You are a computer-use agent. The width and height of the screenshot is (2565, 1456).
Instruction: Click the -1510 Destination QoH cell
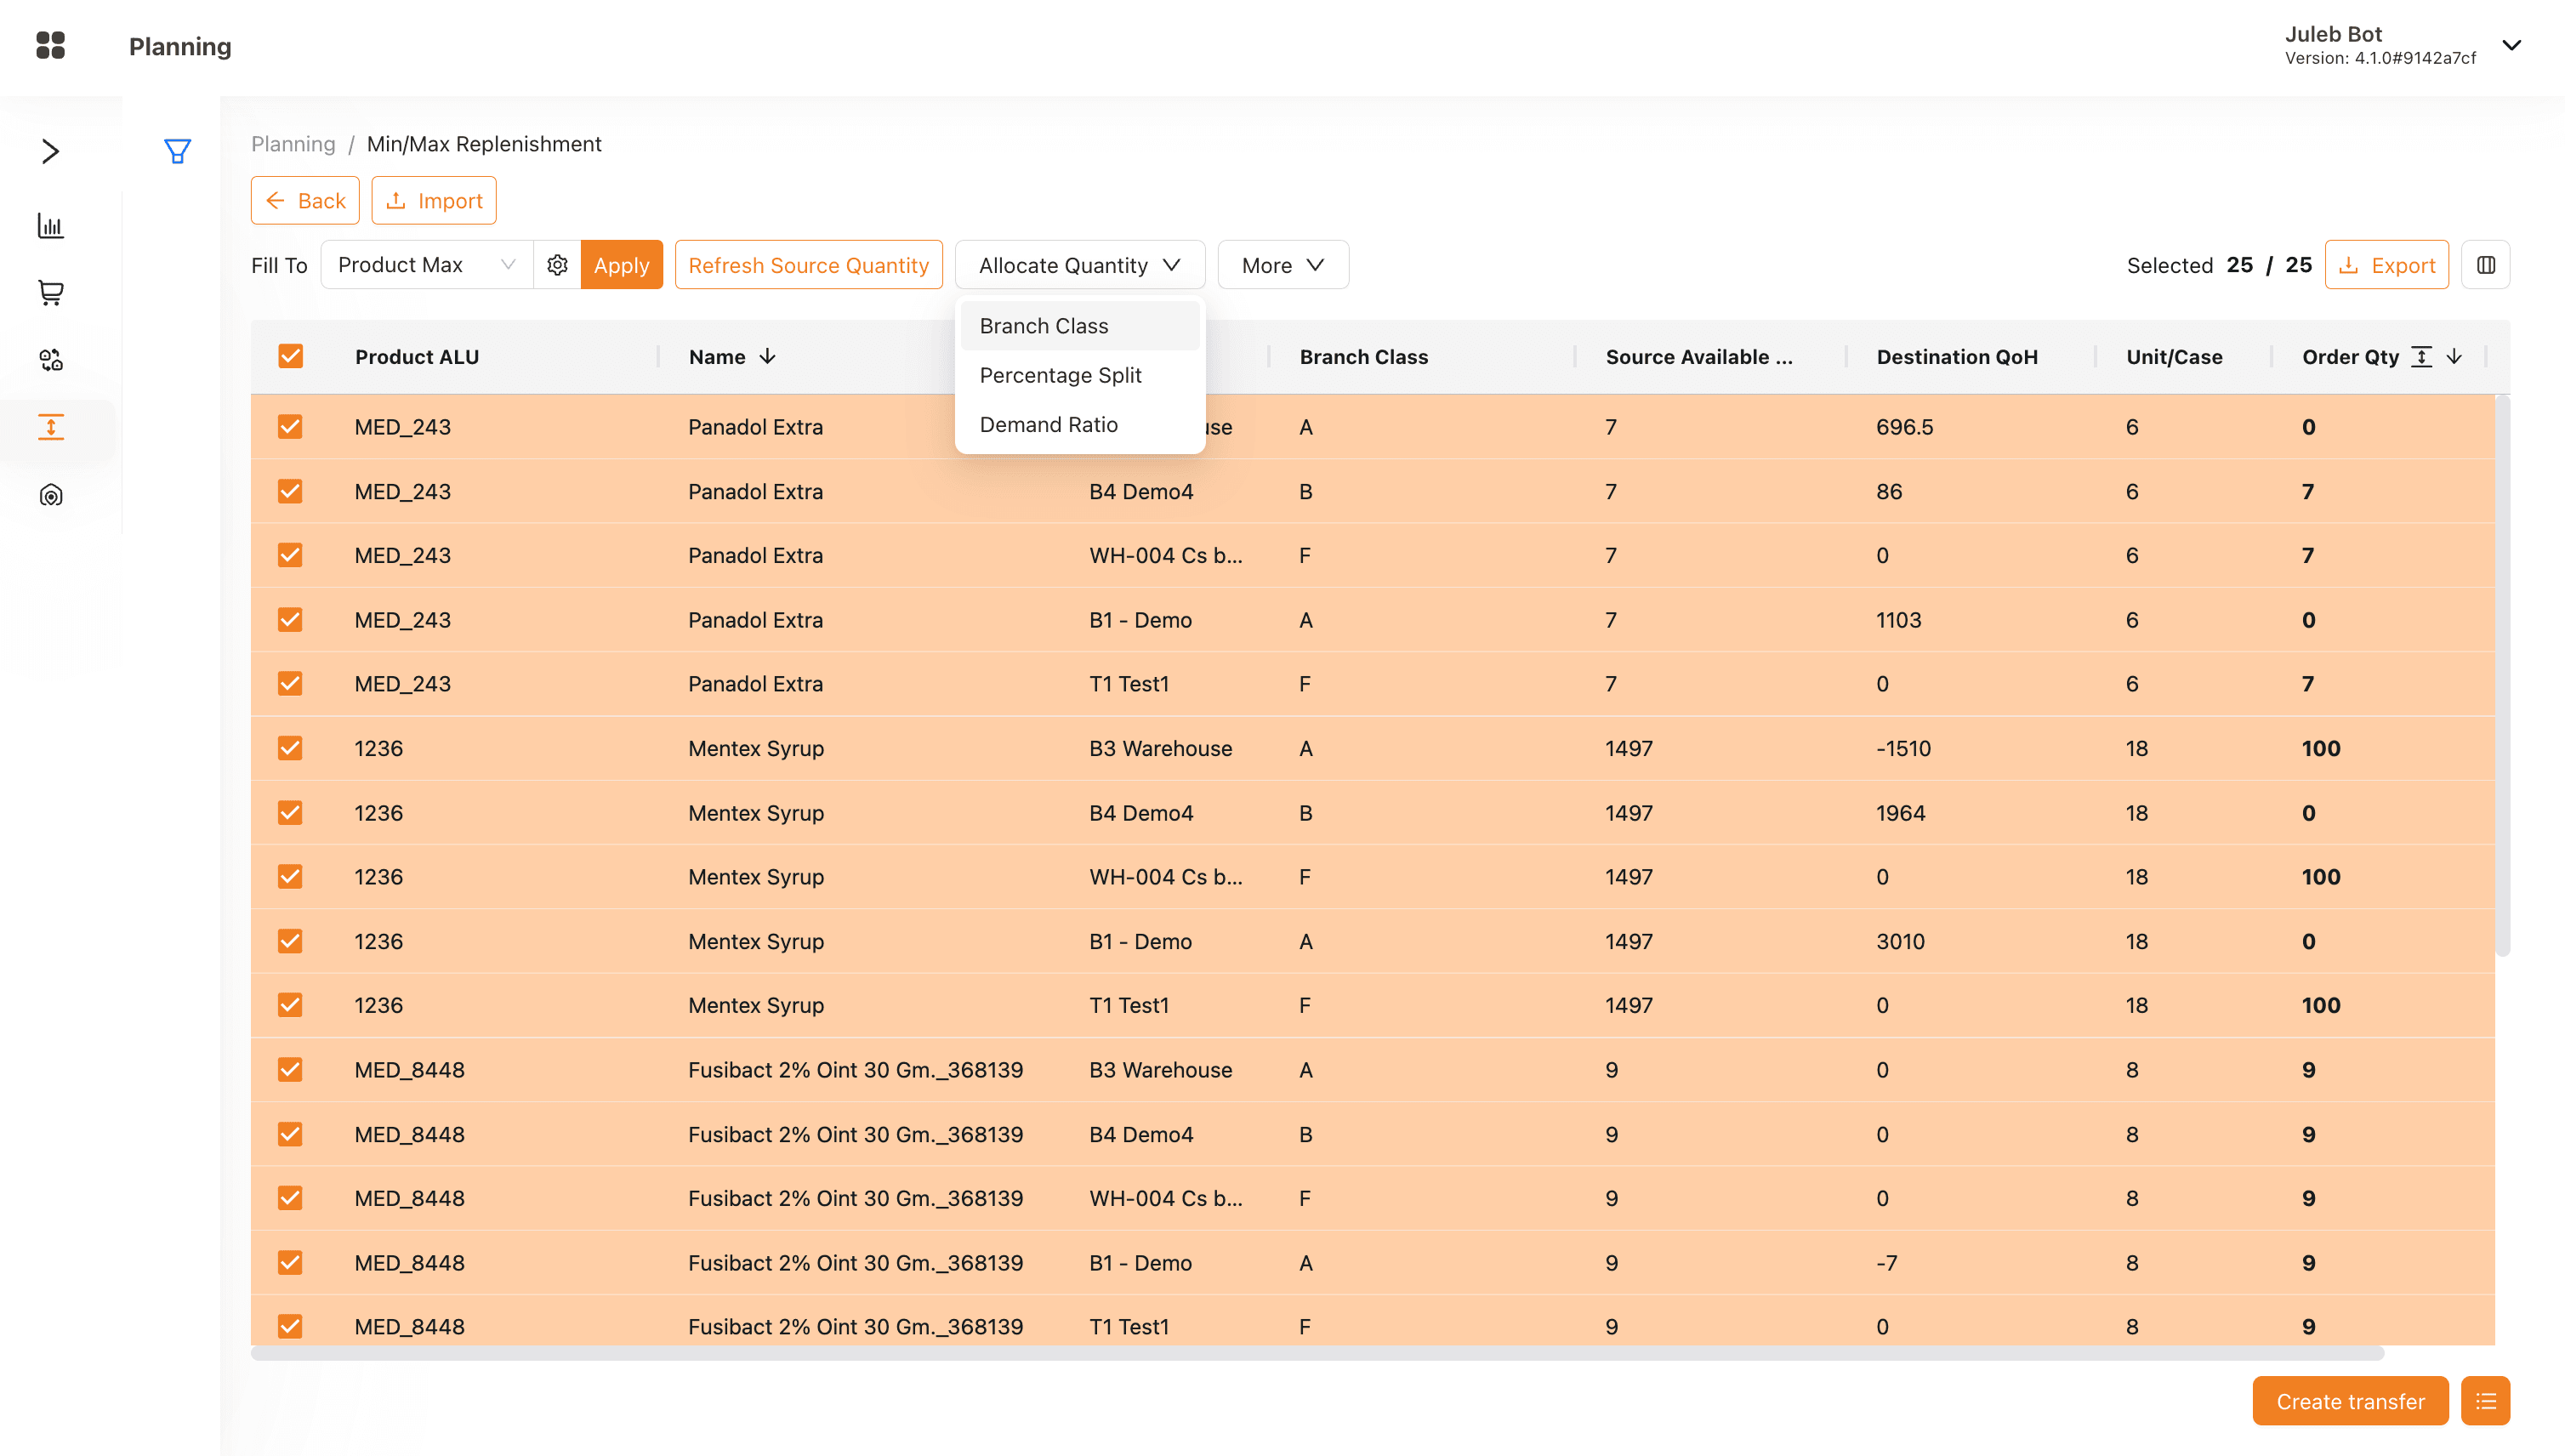(1903, 748)
